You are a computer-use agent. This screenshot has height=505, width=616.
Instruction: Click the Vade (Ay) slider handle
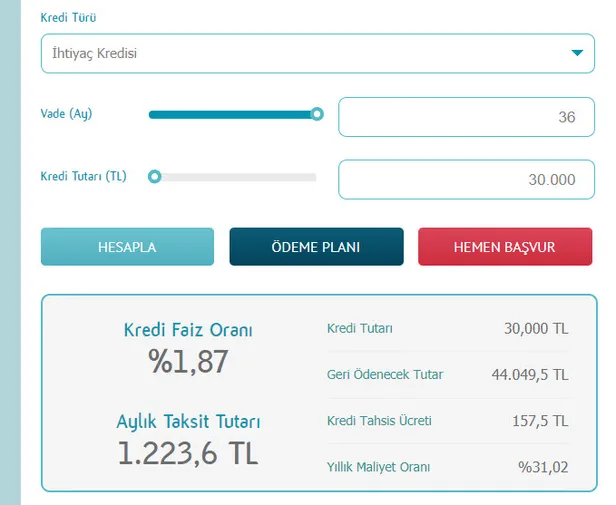coord(317,114)
